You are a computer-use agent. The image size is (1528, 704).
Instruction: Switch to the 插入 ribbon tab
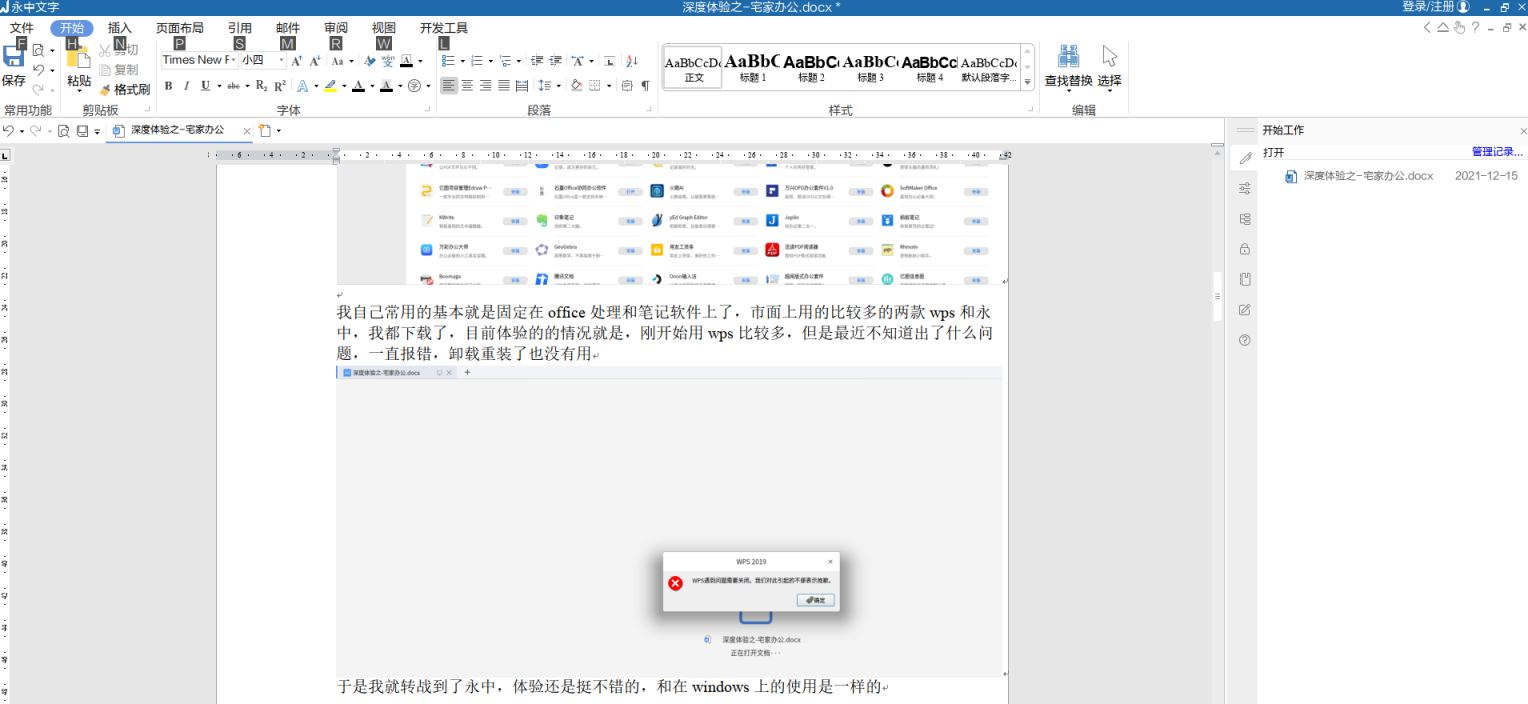coord(119,27)
